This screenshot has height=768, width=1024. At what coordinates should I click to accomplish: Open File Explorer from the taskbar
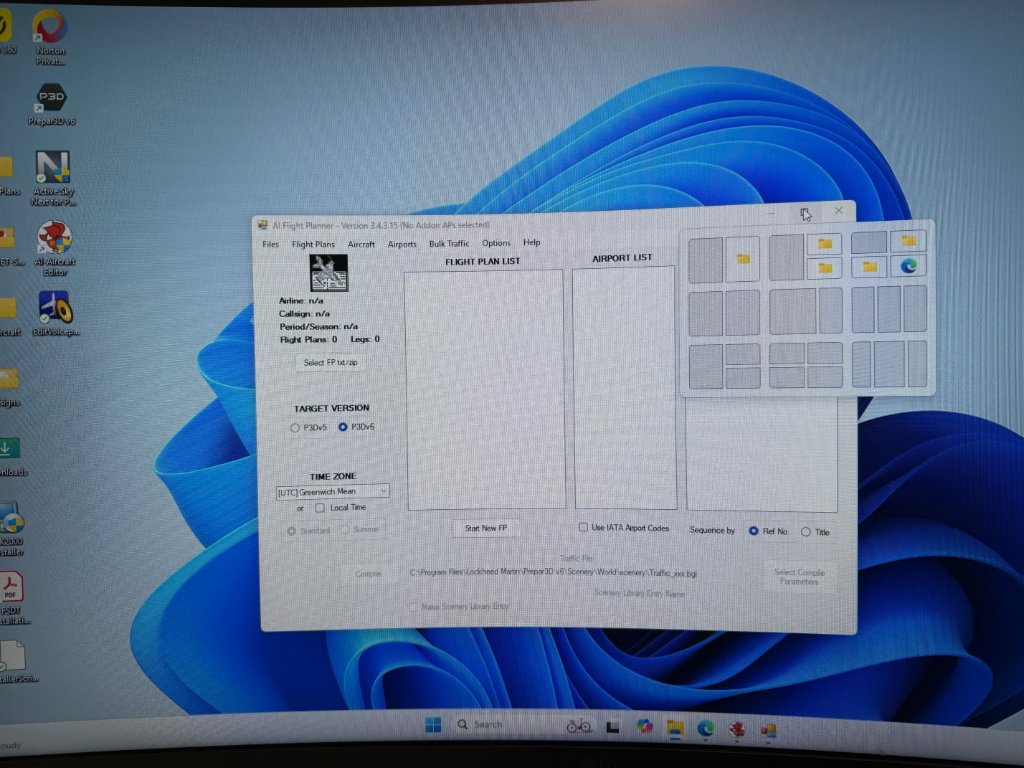click(x=675, y=727)
